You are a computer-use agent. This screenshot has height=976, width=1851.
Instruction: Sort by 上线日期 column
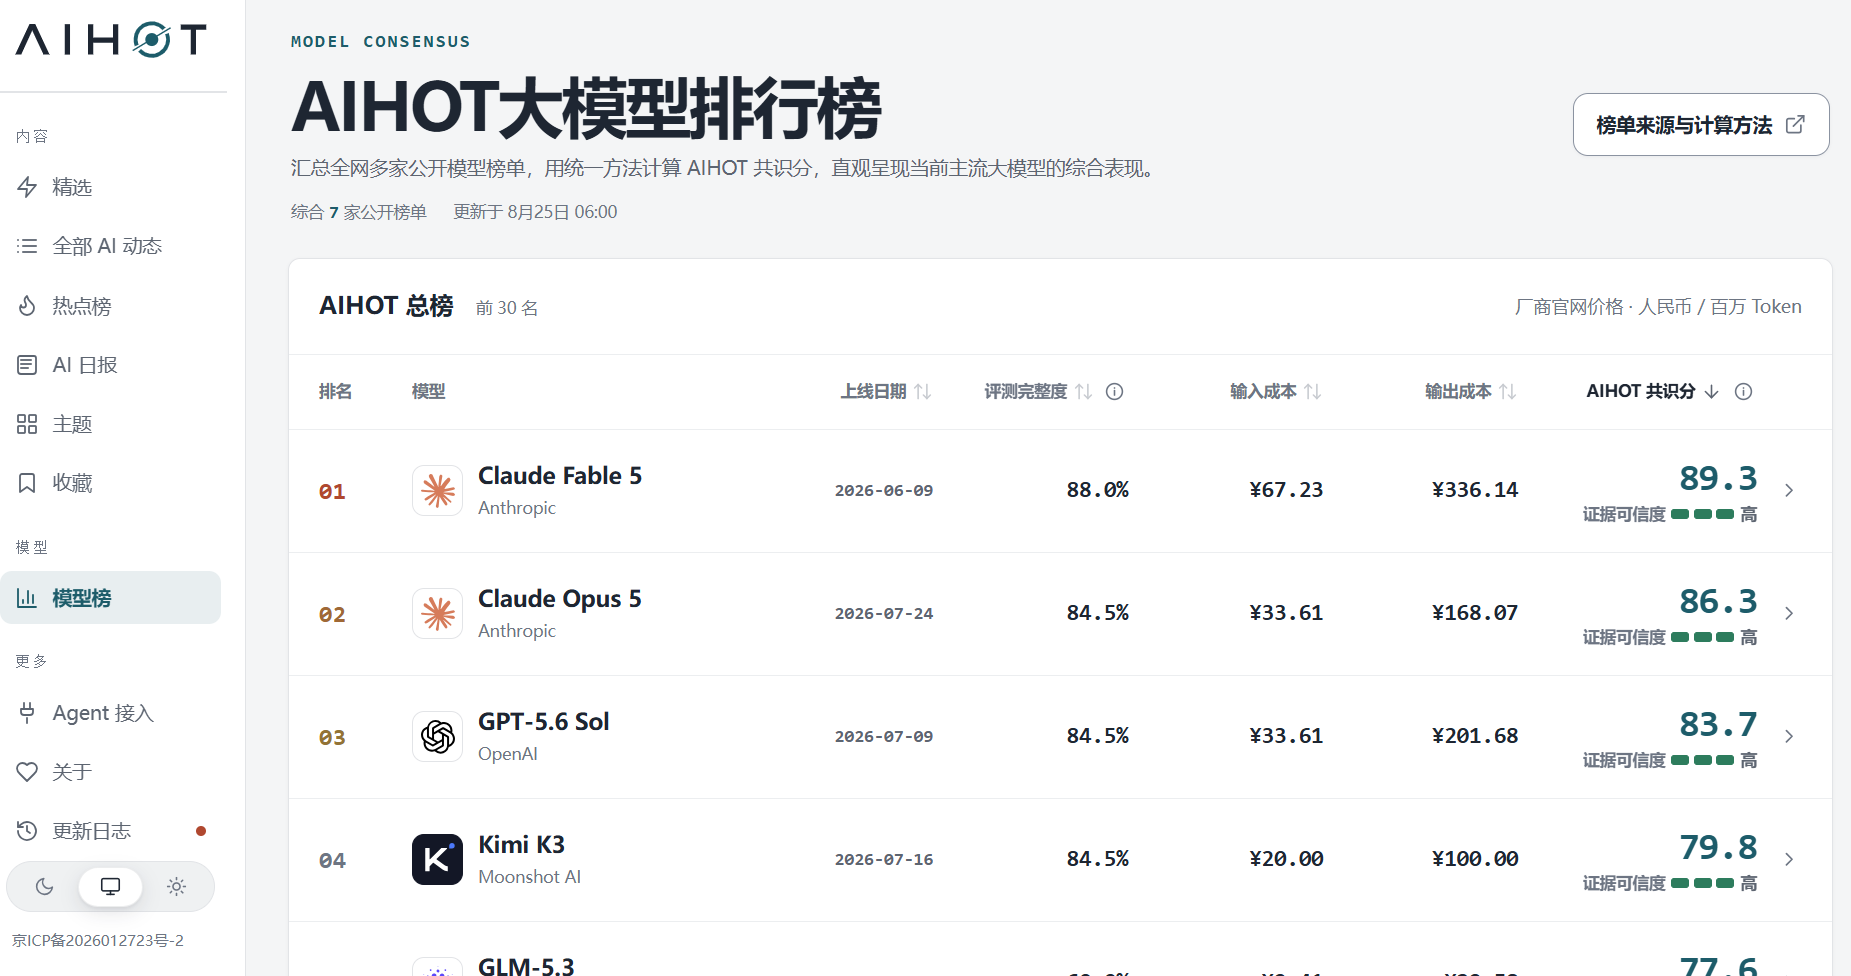pyautogui.click(x=885, y=392)
